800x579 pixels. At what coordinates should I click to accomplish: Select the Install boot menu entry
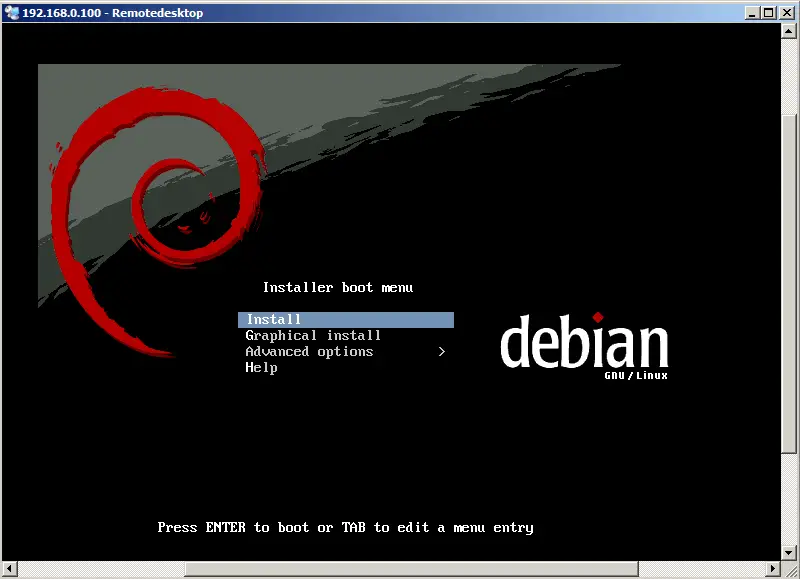[345, 320]
